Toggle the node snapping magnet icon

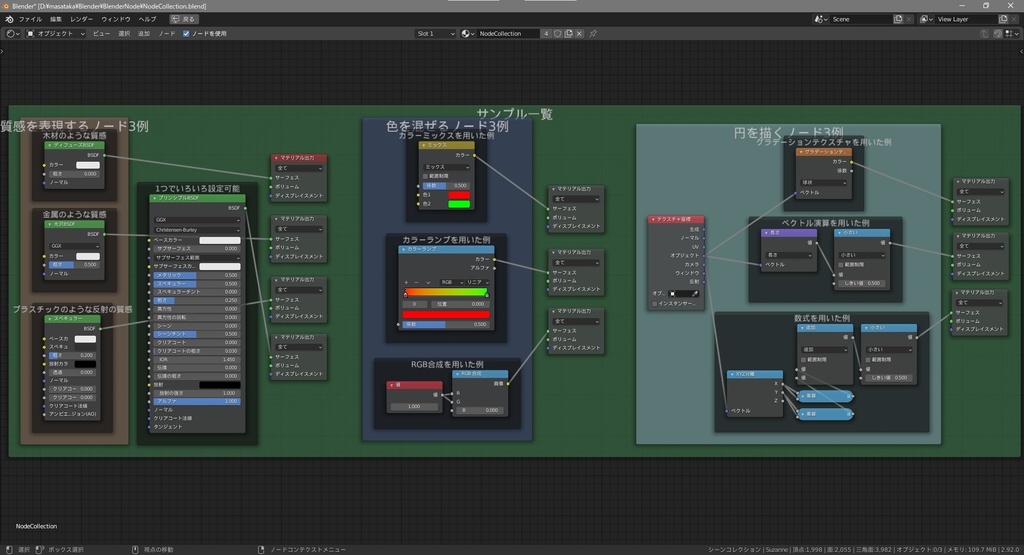(998, 33)
